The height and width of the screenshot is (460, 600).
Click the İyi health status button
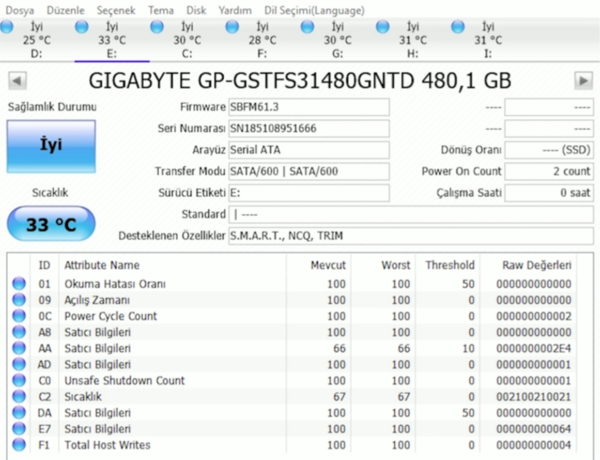pos(51,146)
